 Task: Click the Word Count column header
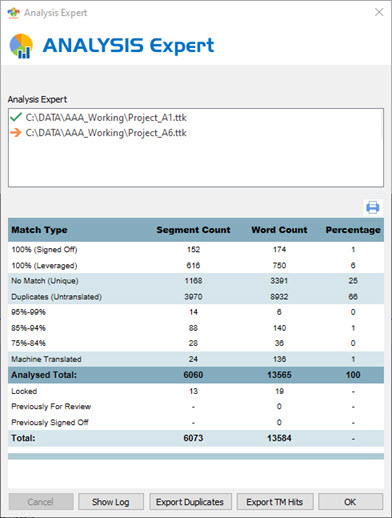coord(279,230)
